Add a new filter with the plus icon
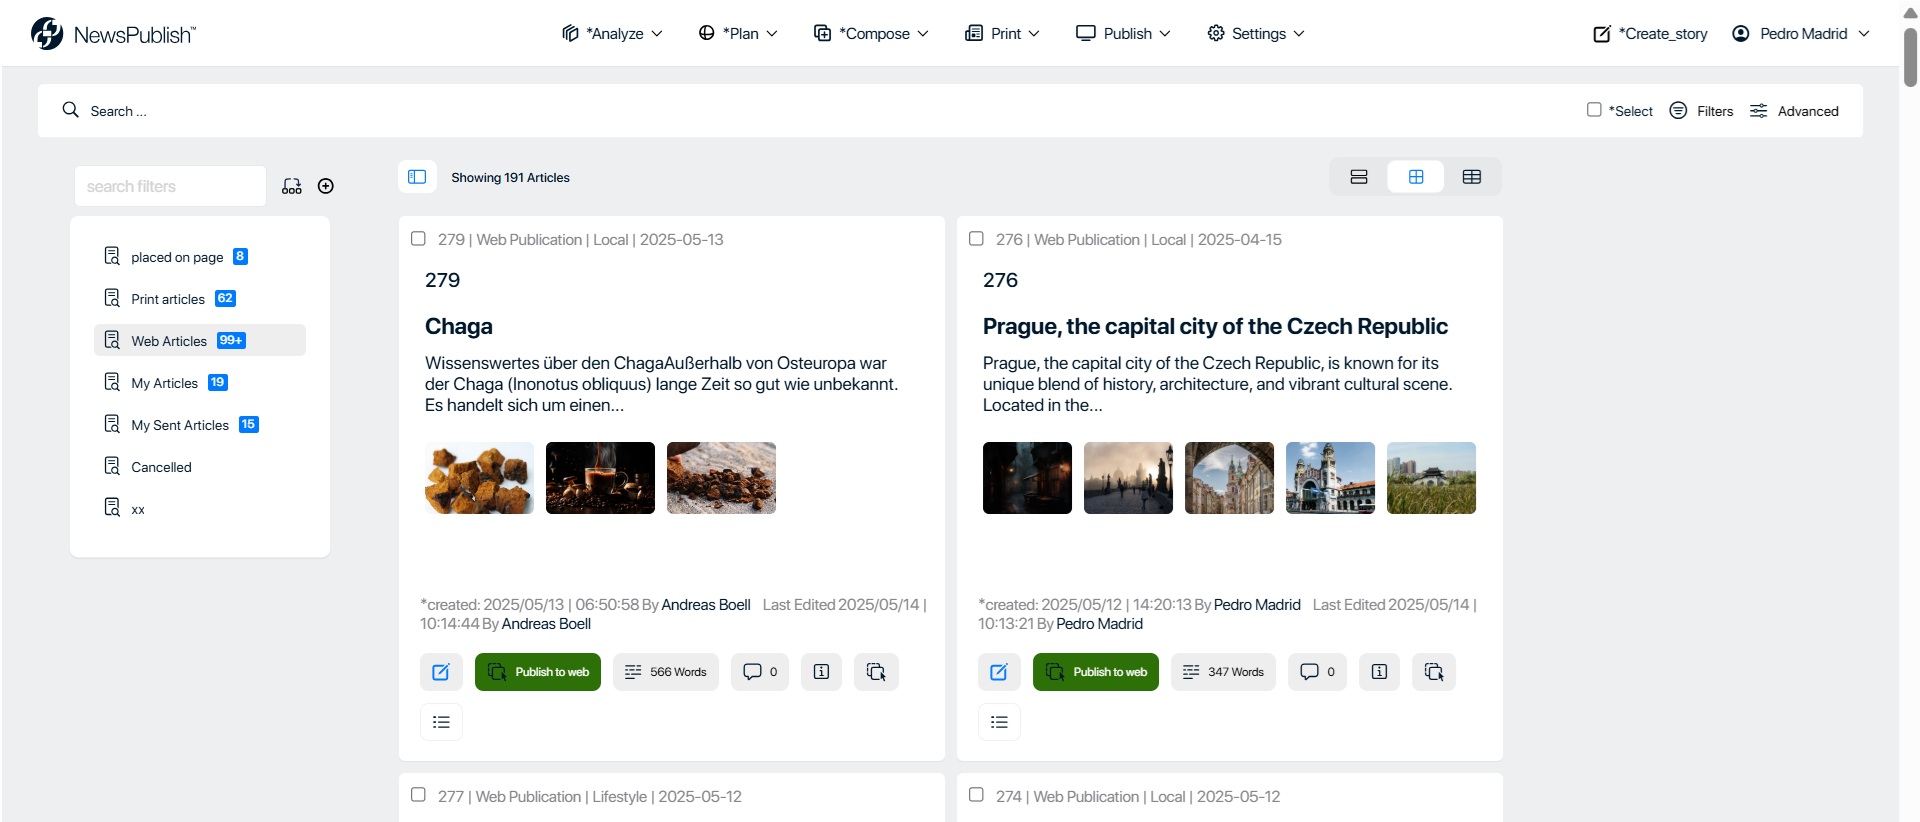The height and width of the screenshot is (822, 1920). pos(326,186)
